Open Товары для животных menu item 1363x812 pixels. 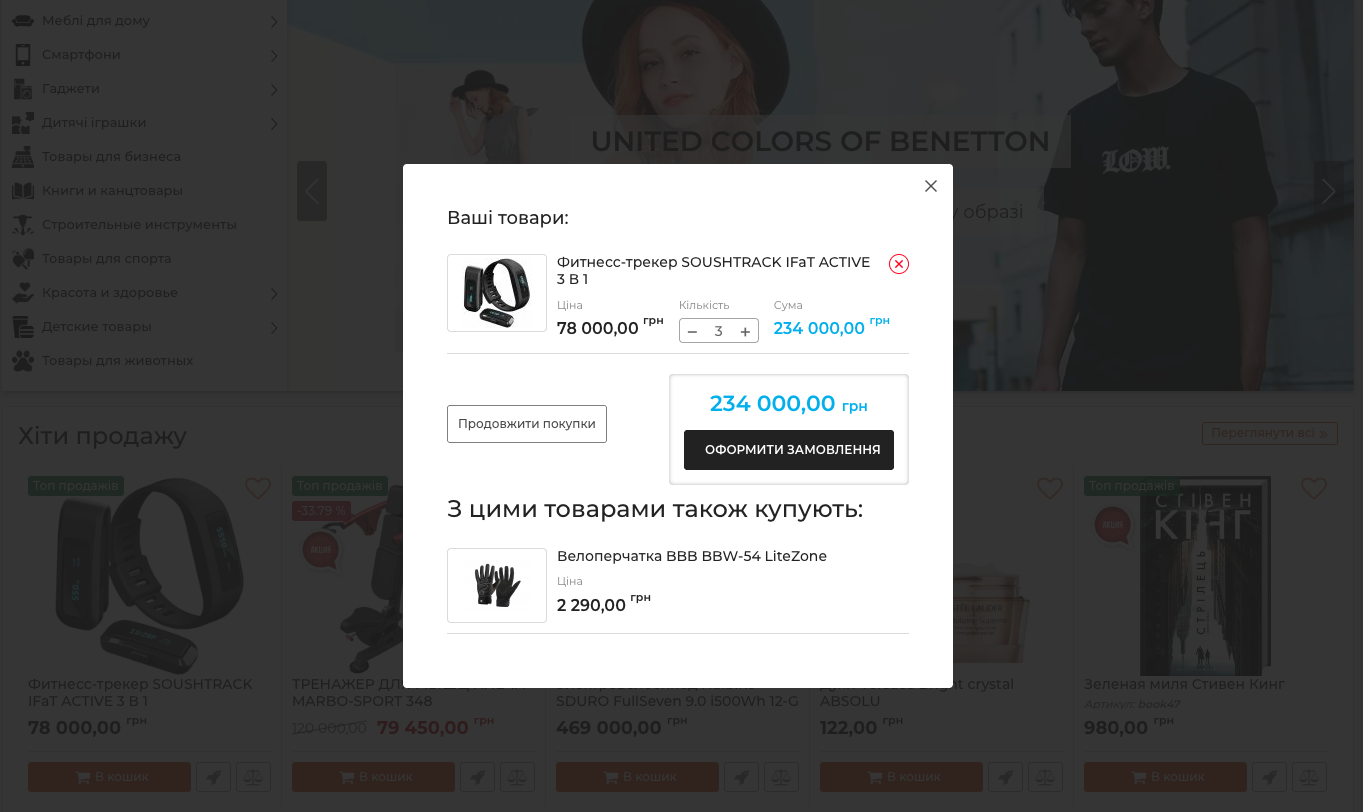pyautogui.click(x=117, y=360)
